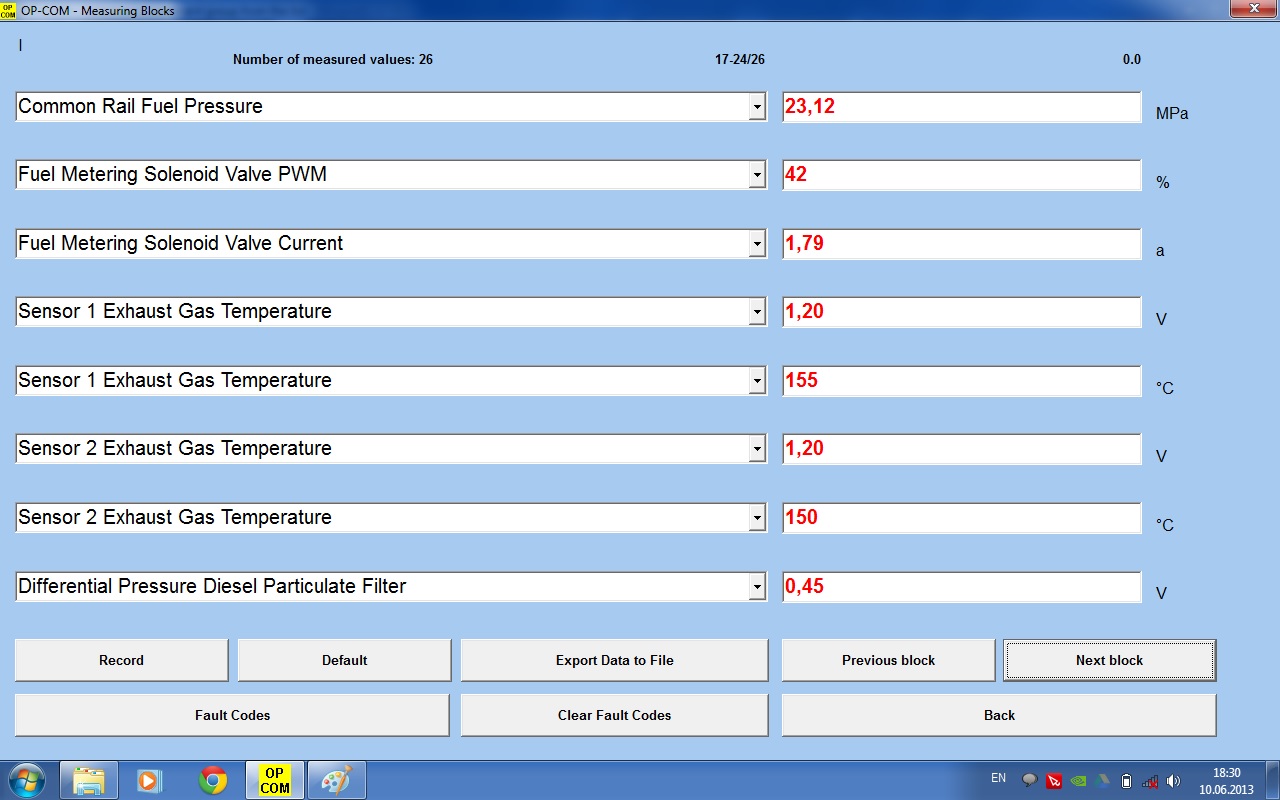Open the NVIDIA tray icon

[1078, 781]
